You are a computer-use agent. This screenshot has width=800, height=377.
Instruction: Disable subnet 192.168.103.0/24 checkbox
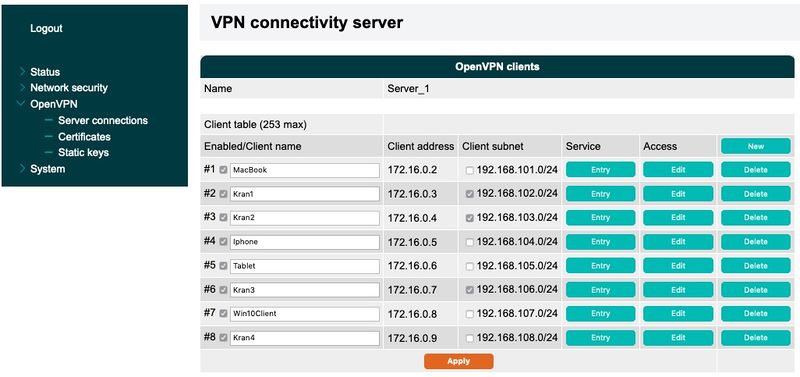click(469, 218)
